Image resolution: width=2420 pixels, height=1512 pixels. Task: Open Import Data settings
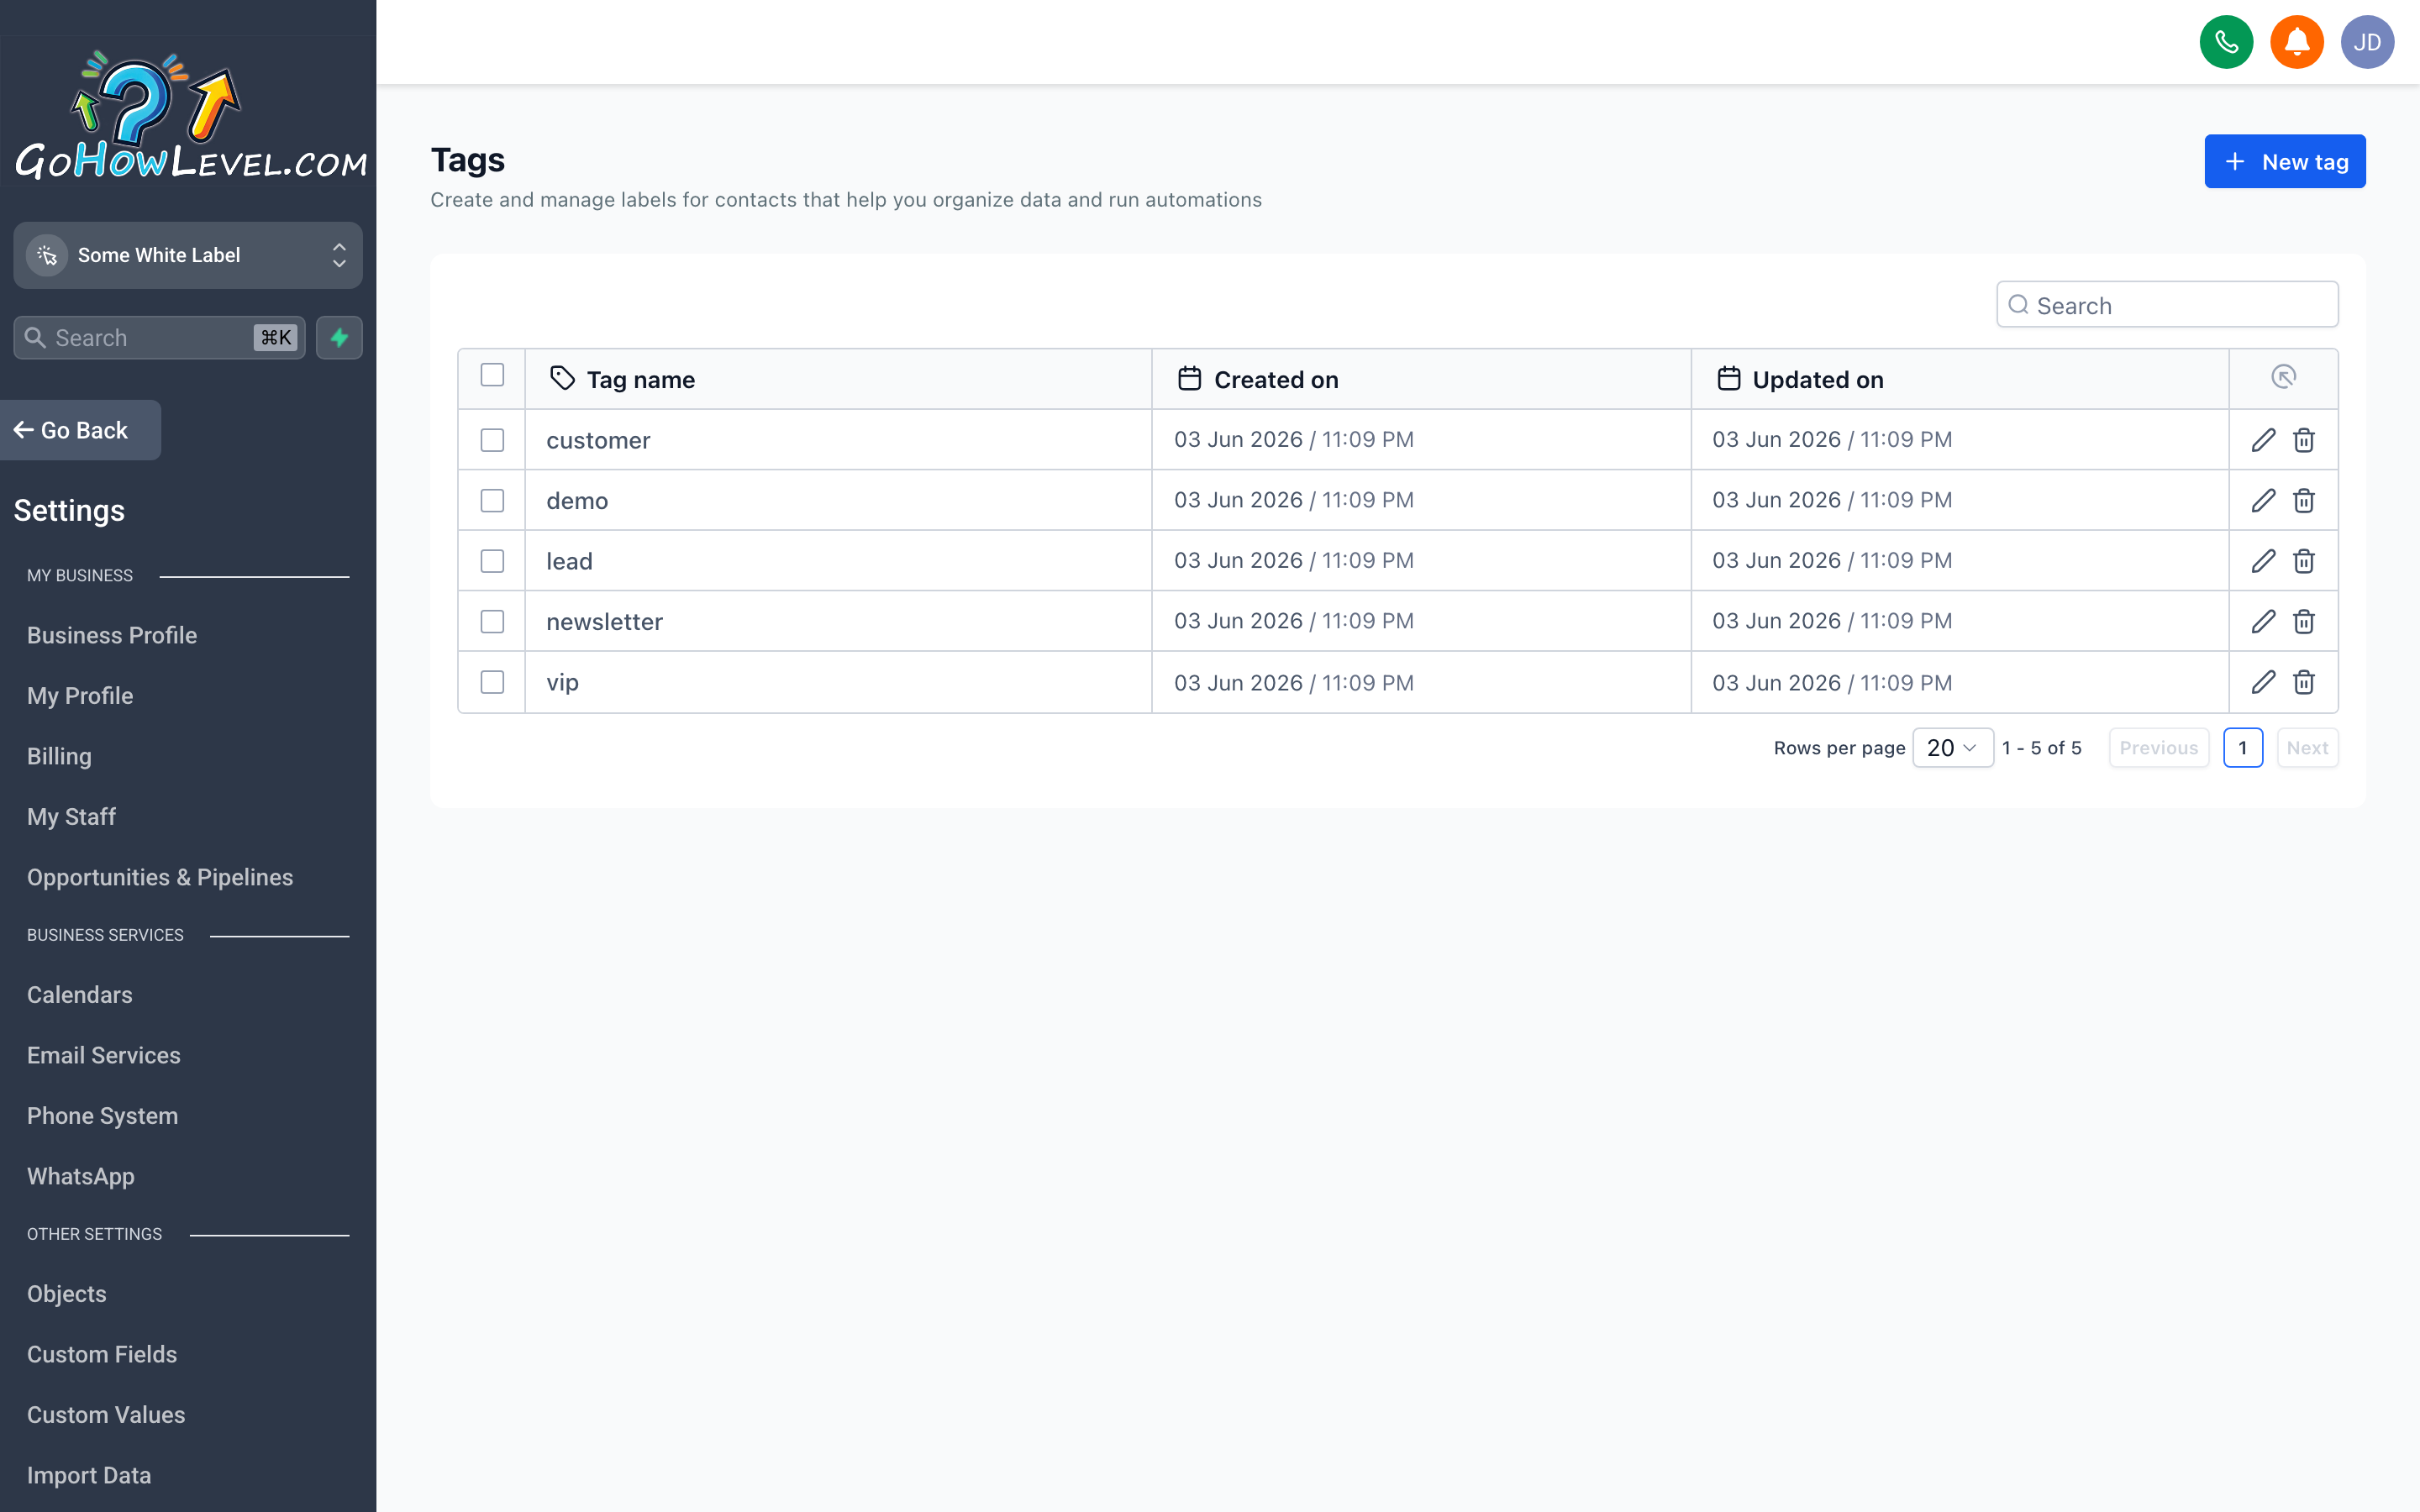(x=89, y=1475)
